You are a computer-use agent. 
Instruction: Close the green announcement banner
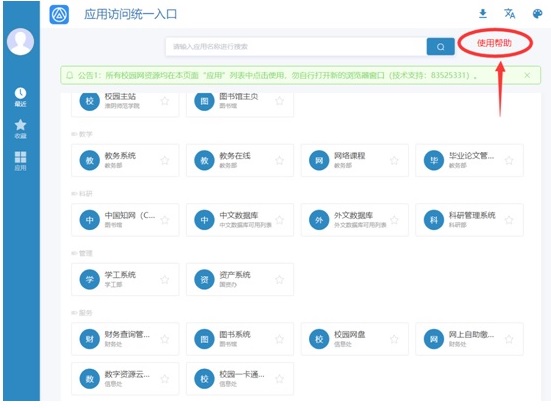527,75
